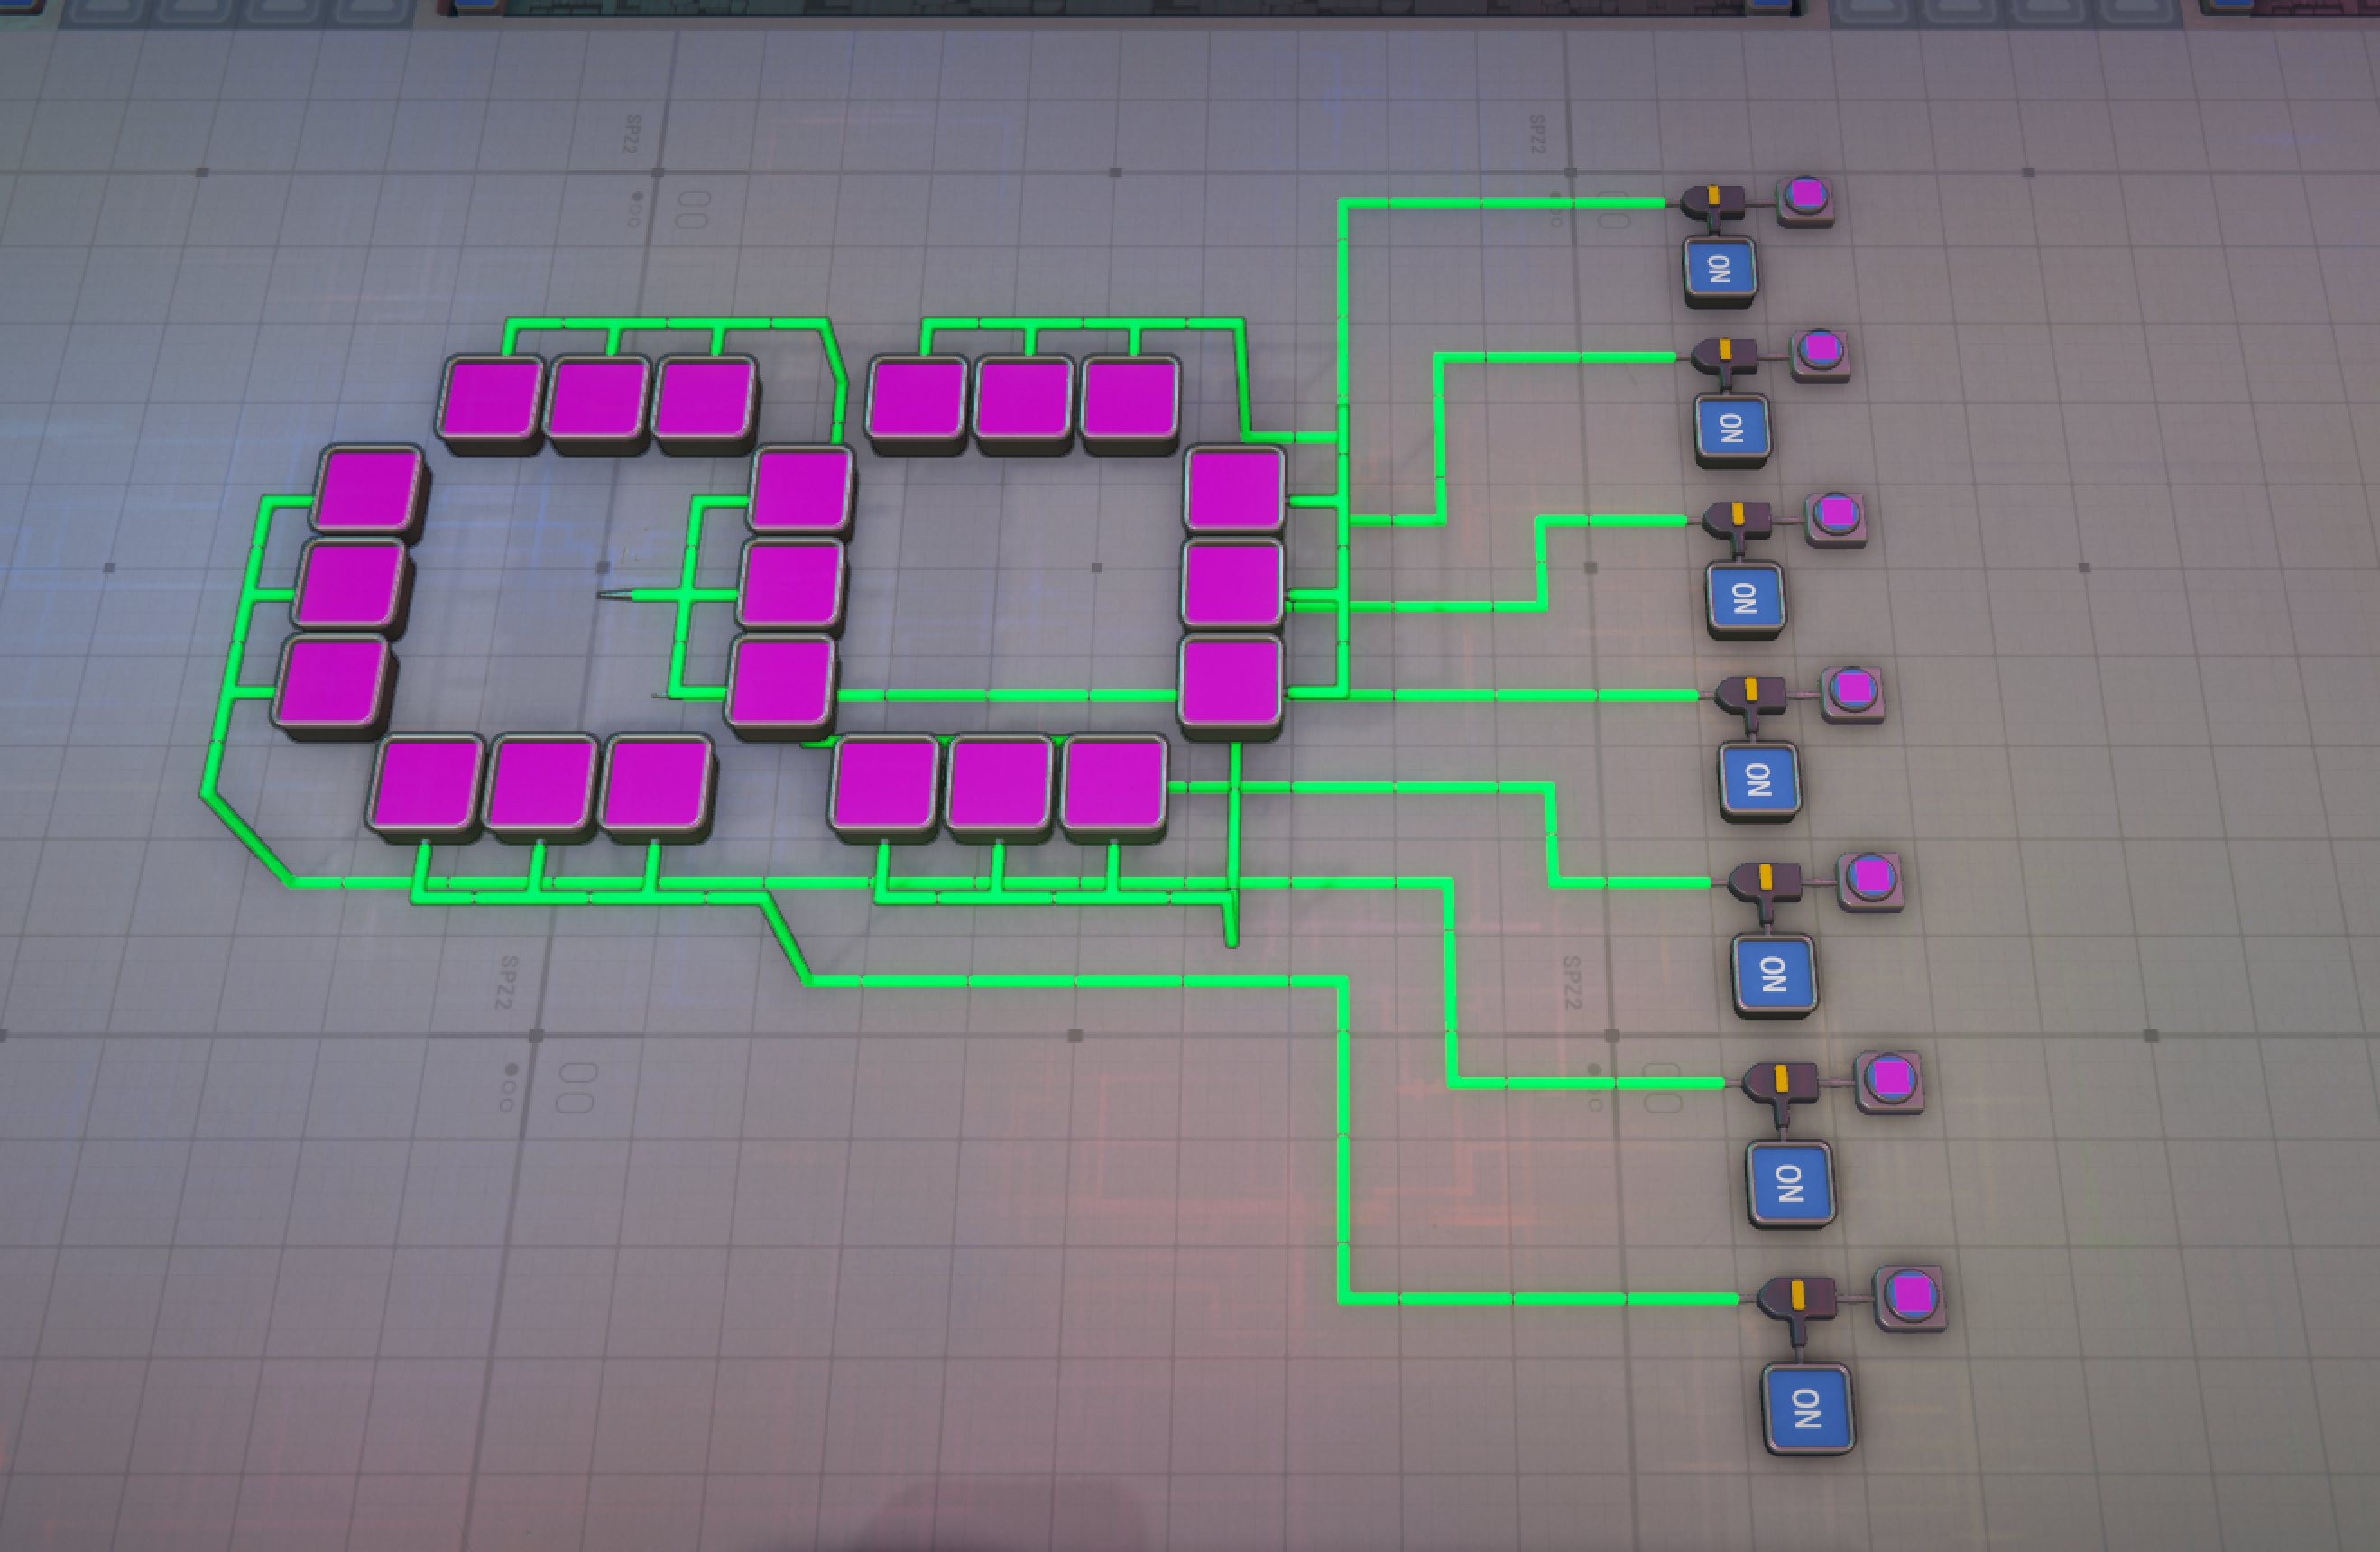The height and width of the screenshot is (1552, 2380).
Task: Toggle the fifth ON button from top
Action: pyautogui.click(x=1774, y=974)
